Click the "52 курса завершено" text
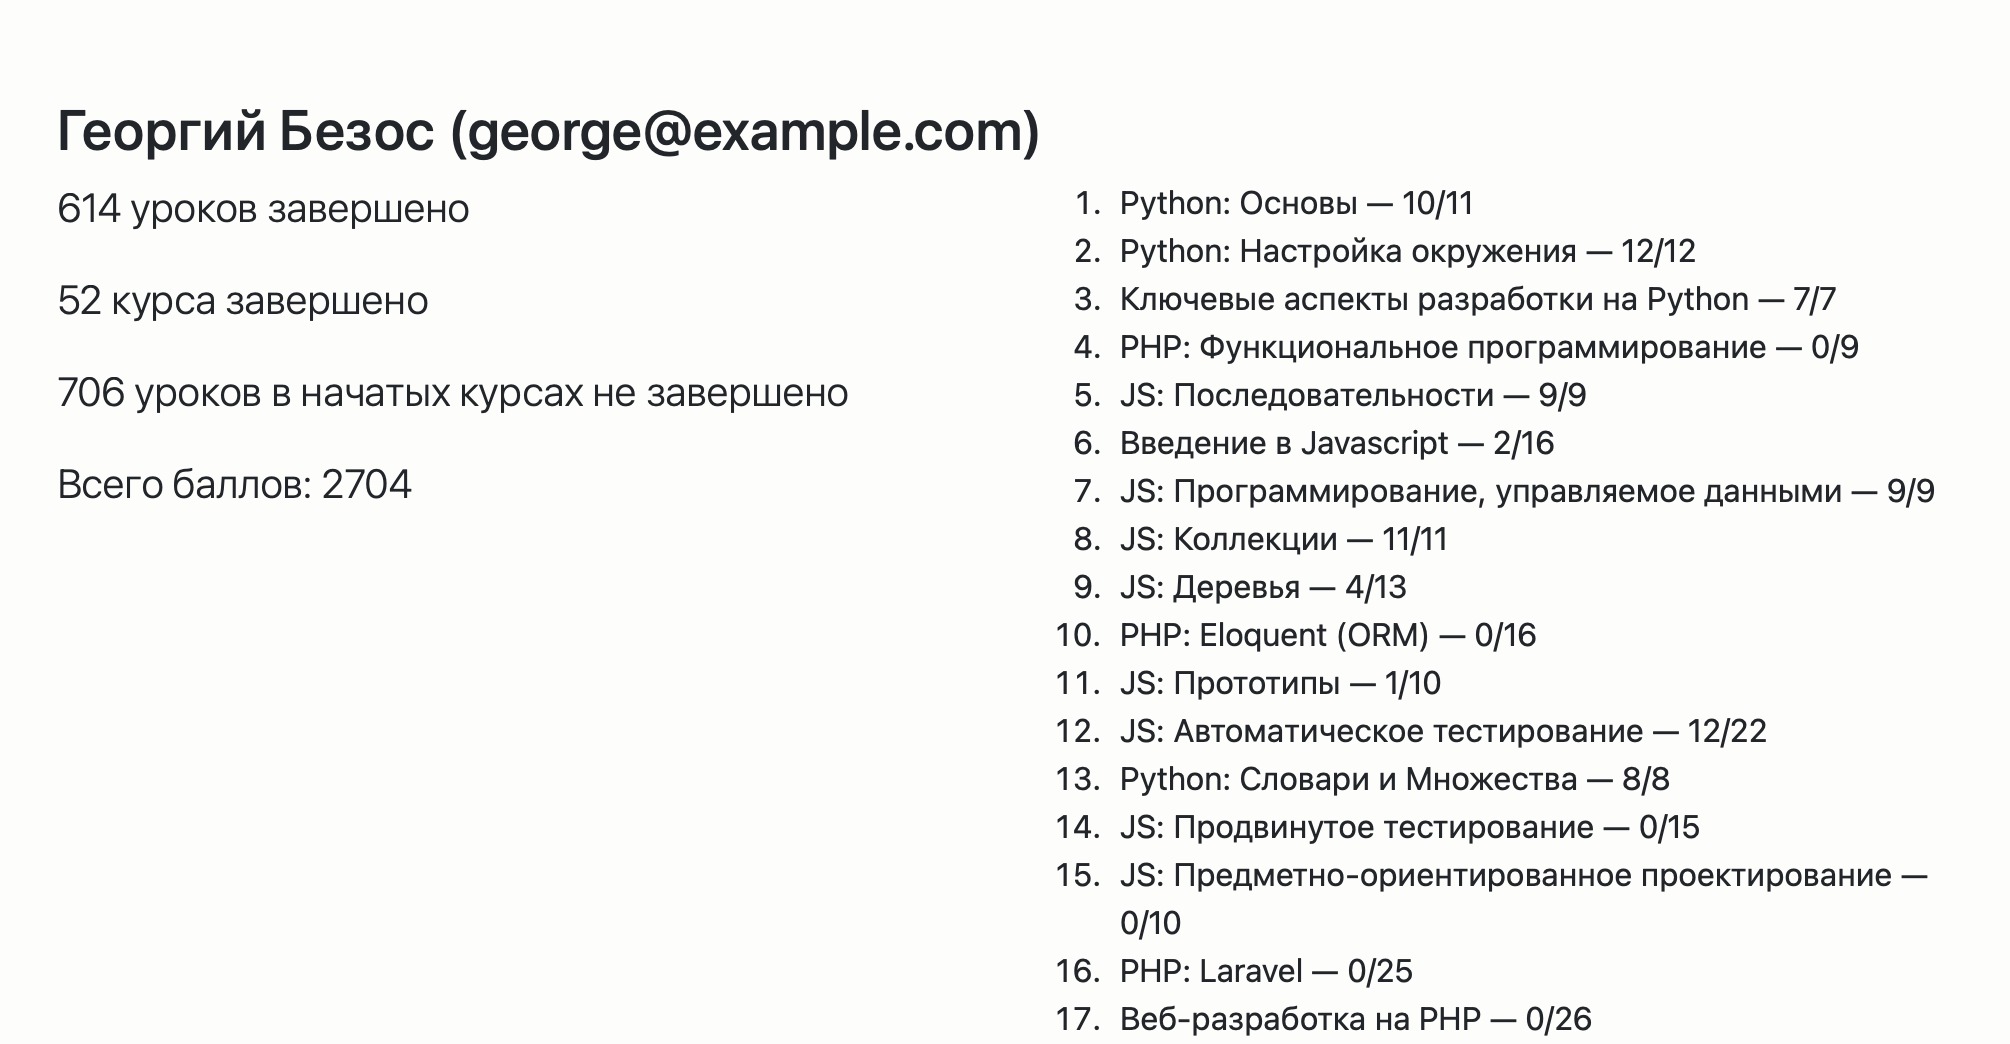 243,301
